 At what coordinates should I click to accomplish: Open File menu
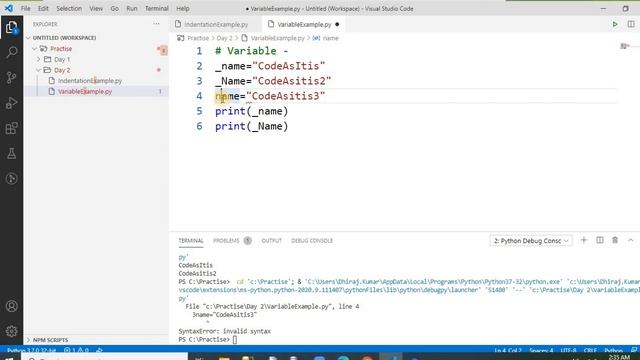click(25, 8)
